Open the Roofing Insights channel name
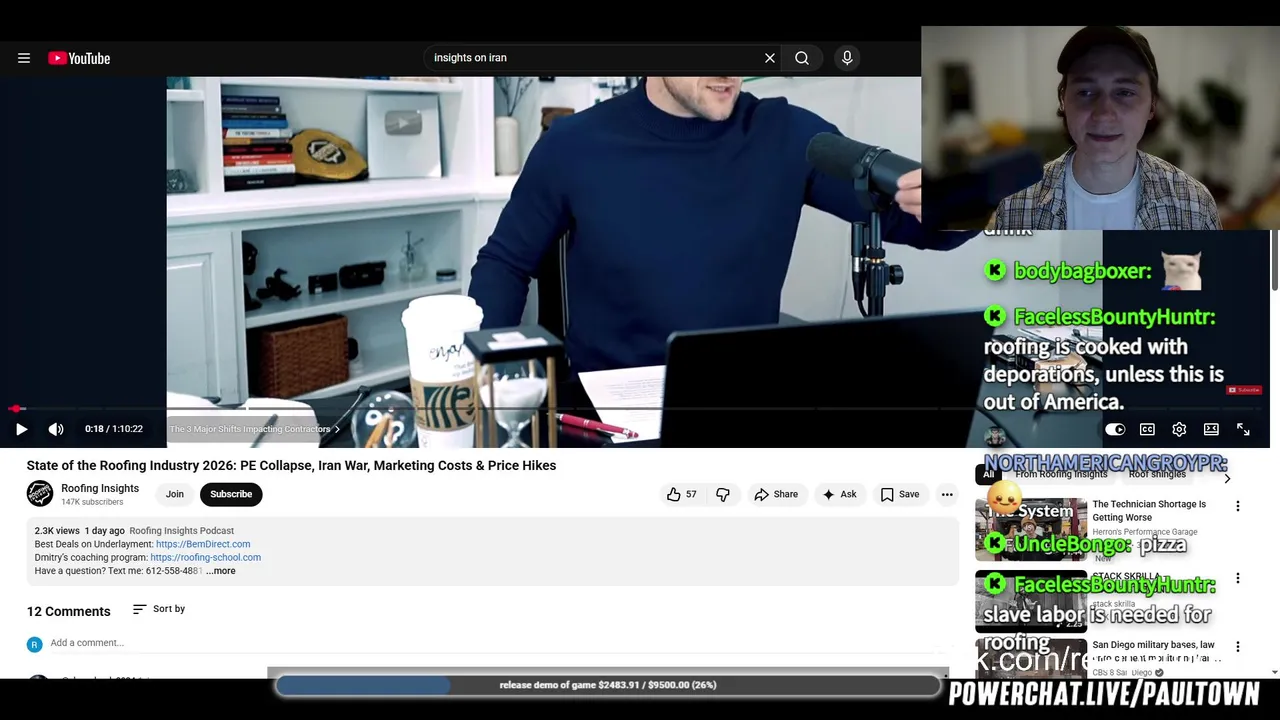 (100, 488)
